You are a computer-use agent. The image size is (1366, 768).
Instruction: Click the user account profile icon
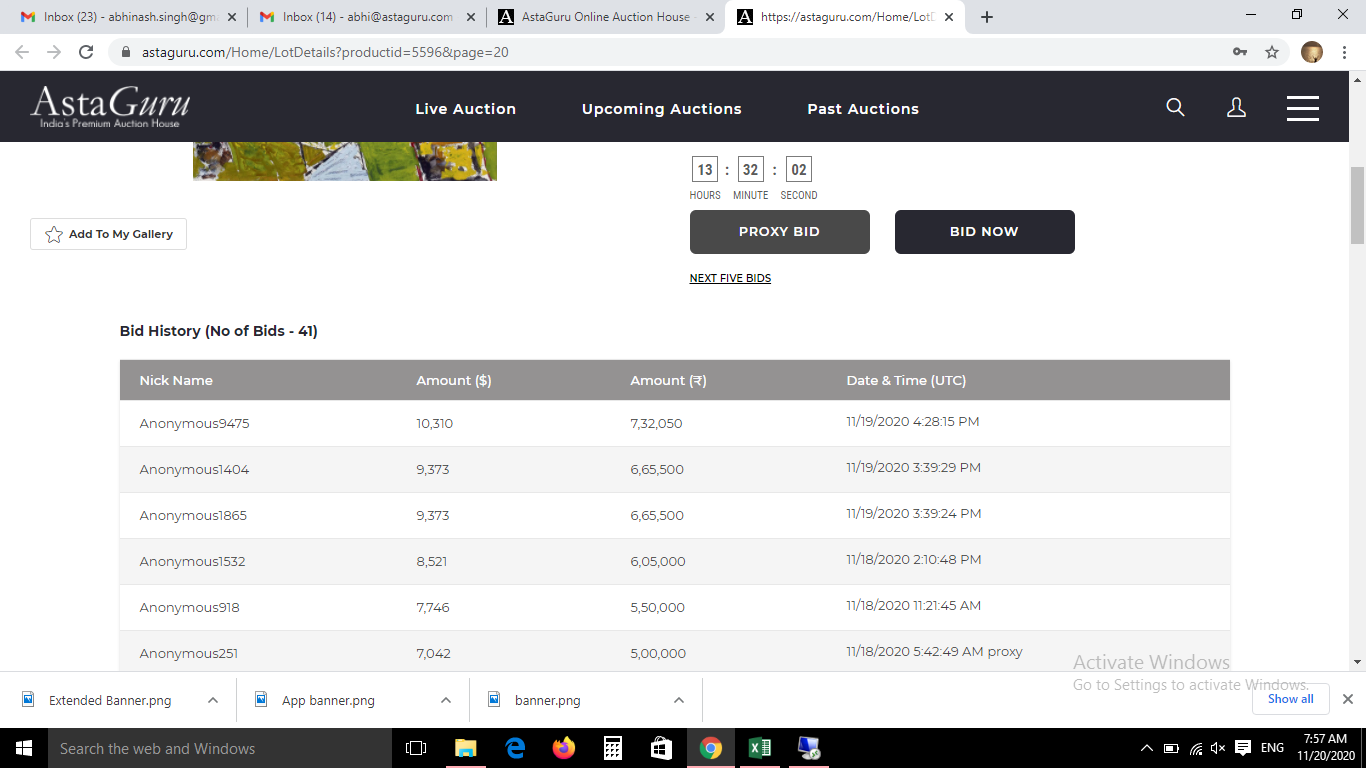[1236, 108]
